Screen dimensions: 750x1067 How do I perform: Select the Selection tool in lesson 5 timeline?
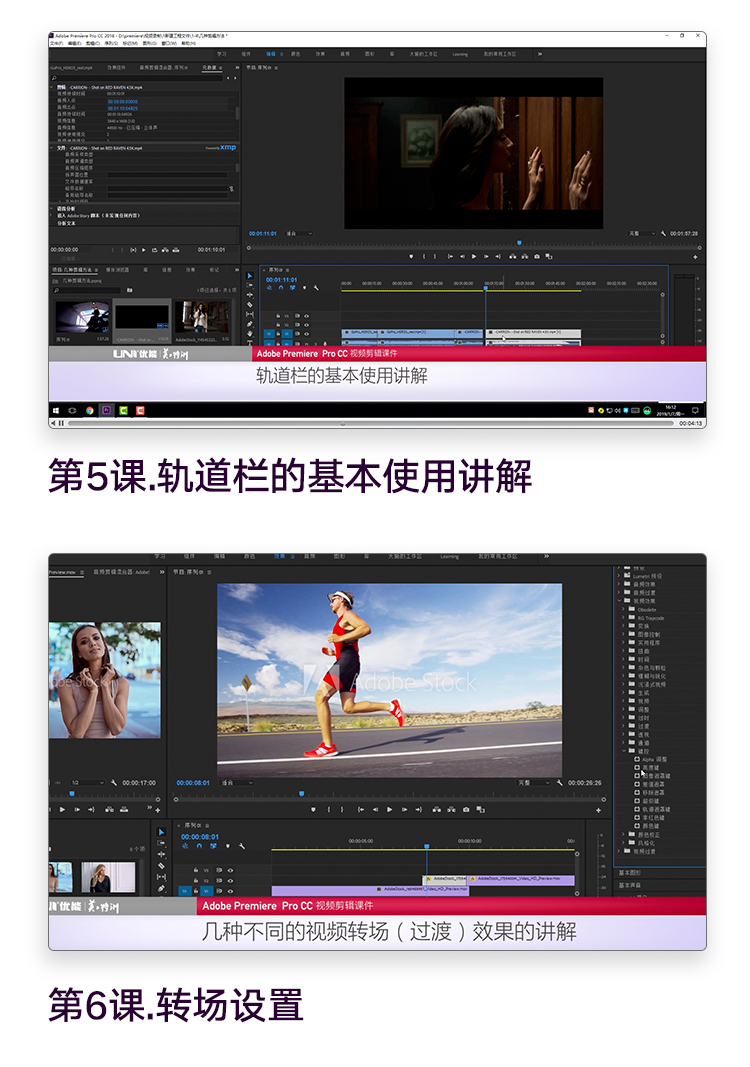249,276
